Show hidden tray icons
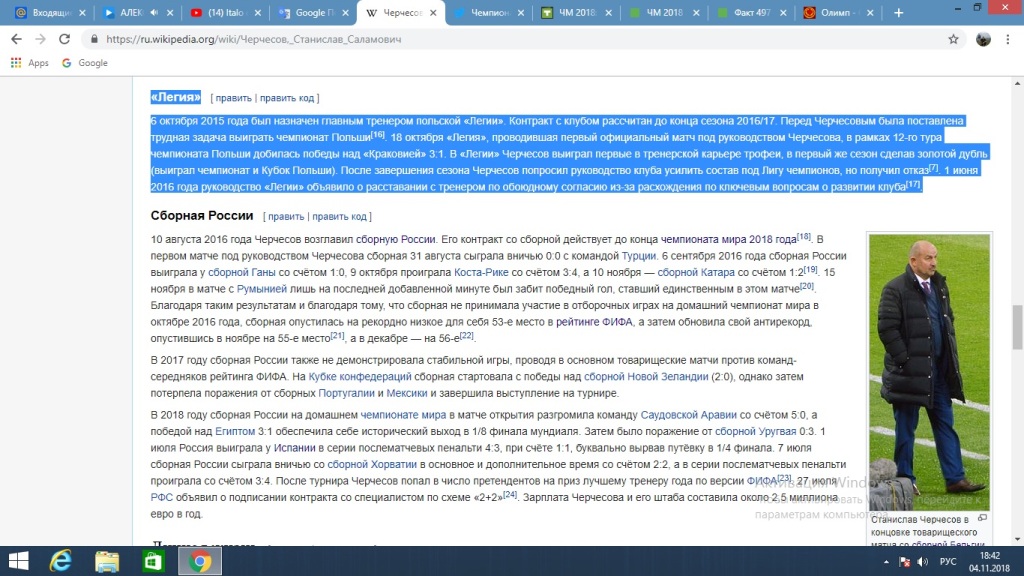Image resolution: width=1024 pixels, height=576 pixels. tap(886, 562)
